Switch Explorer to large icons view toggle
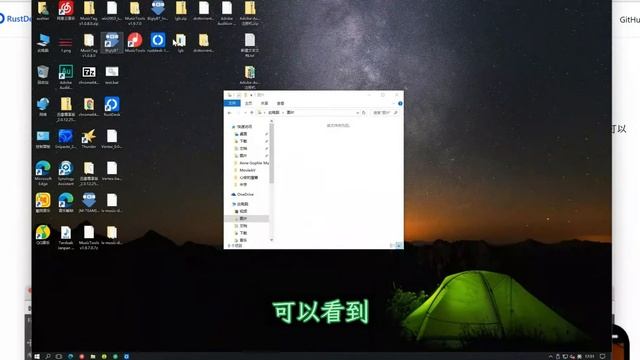 pos(399,245)
